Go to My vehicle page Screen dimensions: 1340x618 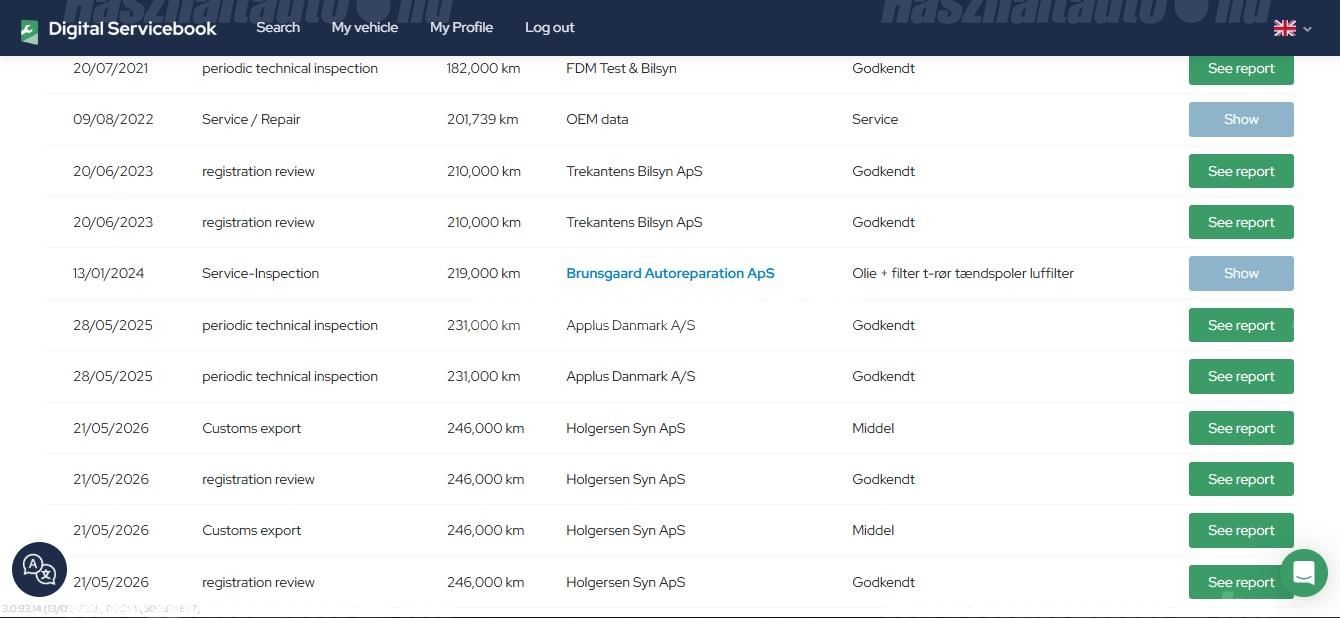coord(365,27)
